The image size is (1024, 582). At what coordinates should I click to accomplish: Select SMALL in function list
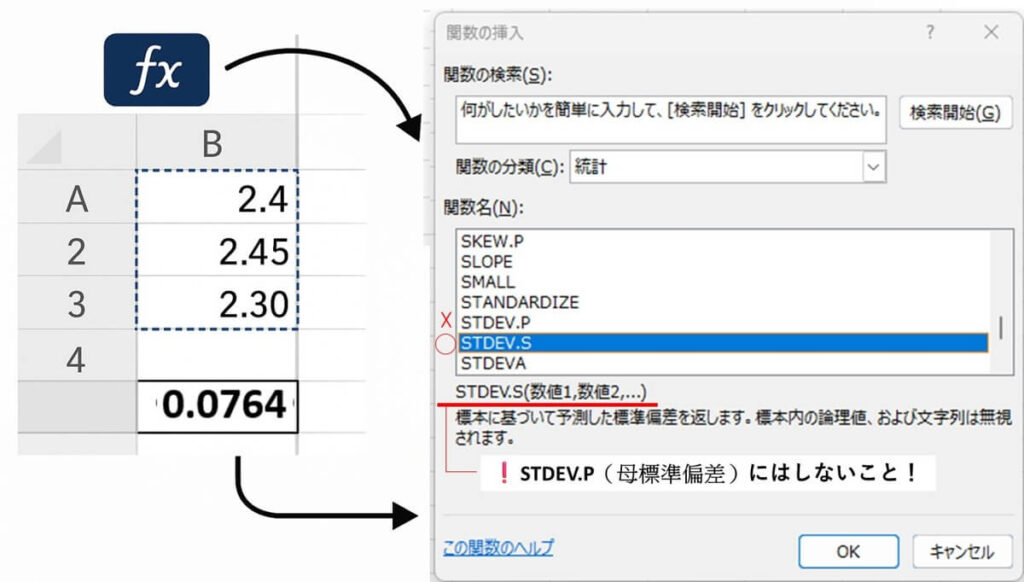pyautogui.click(x=723, y=282)
